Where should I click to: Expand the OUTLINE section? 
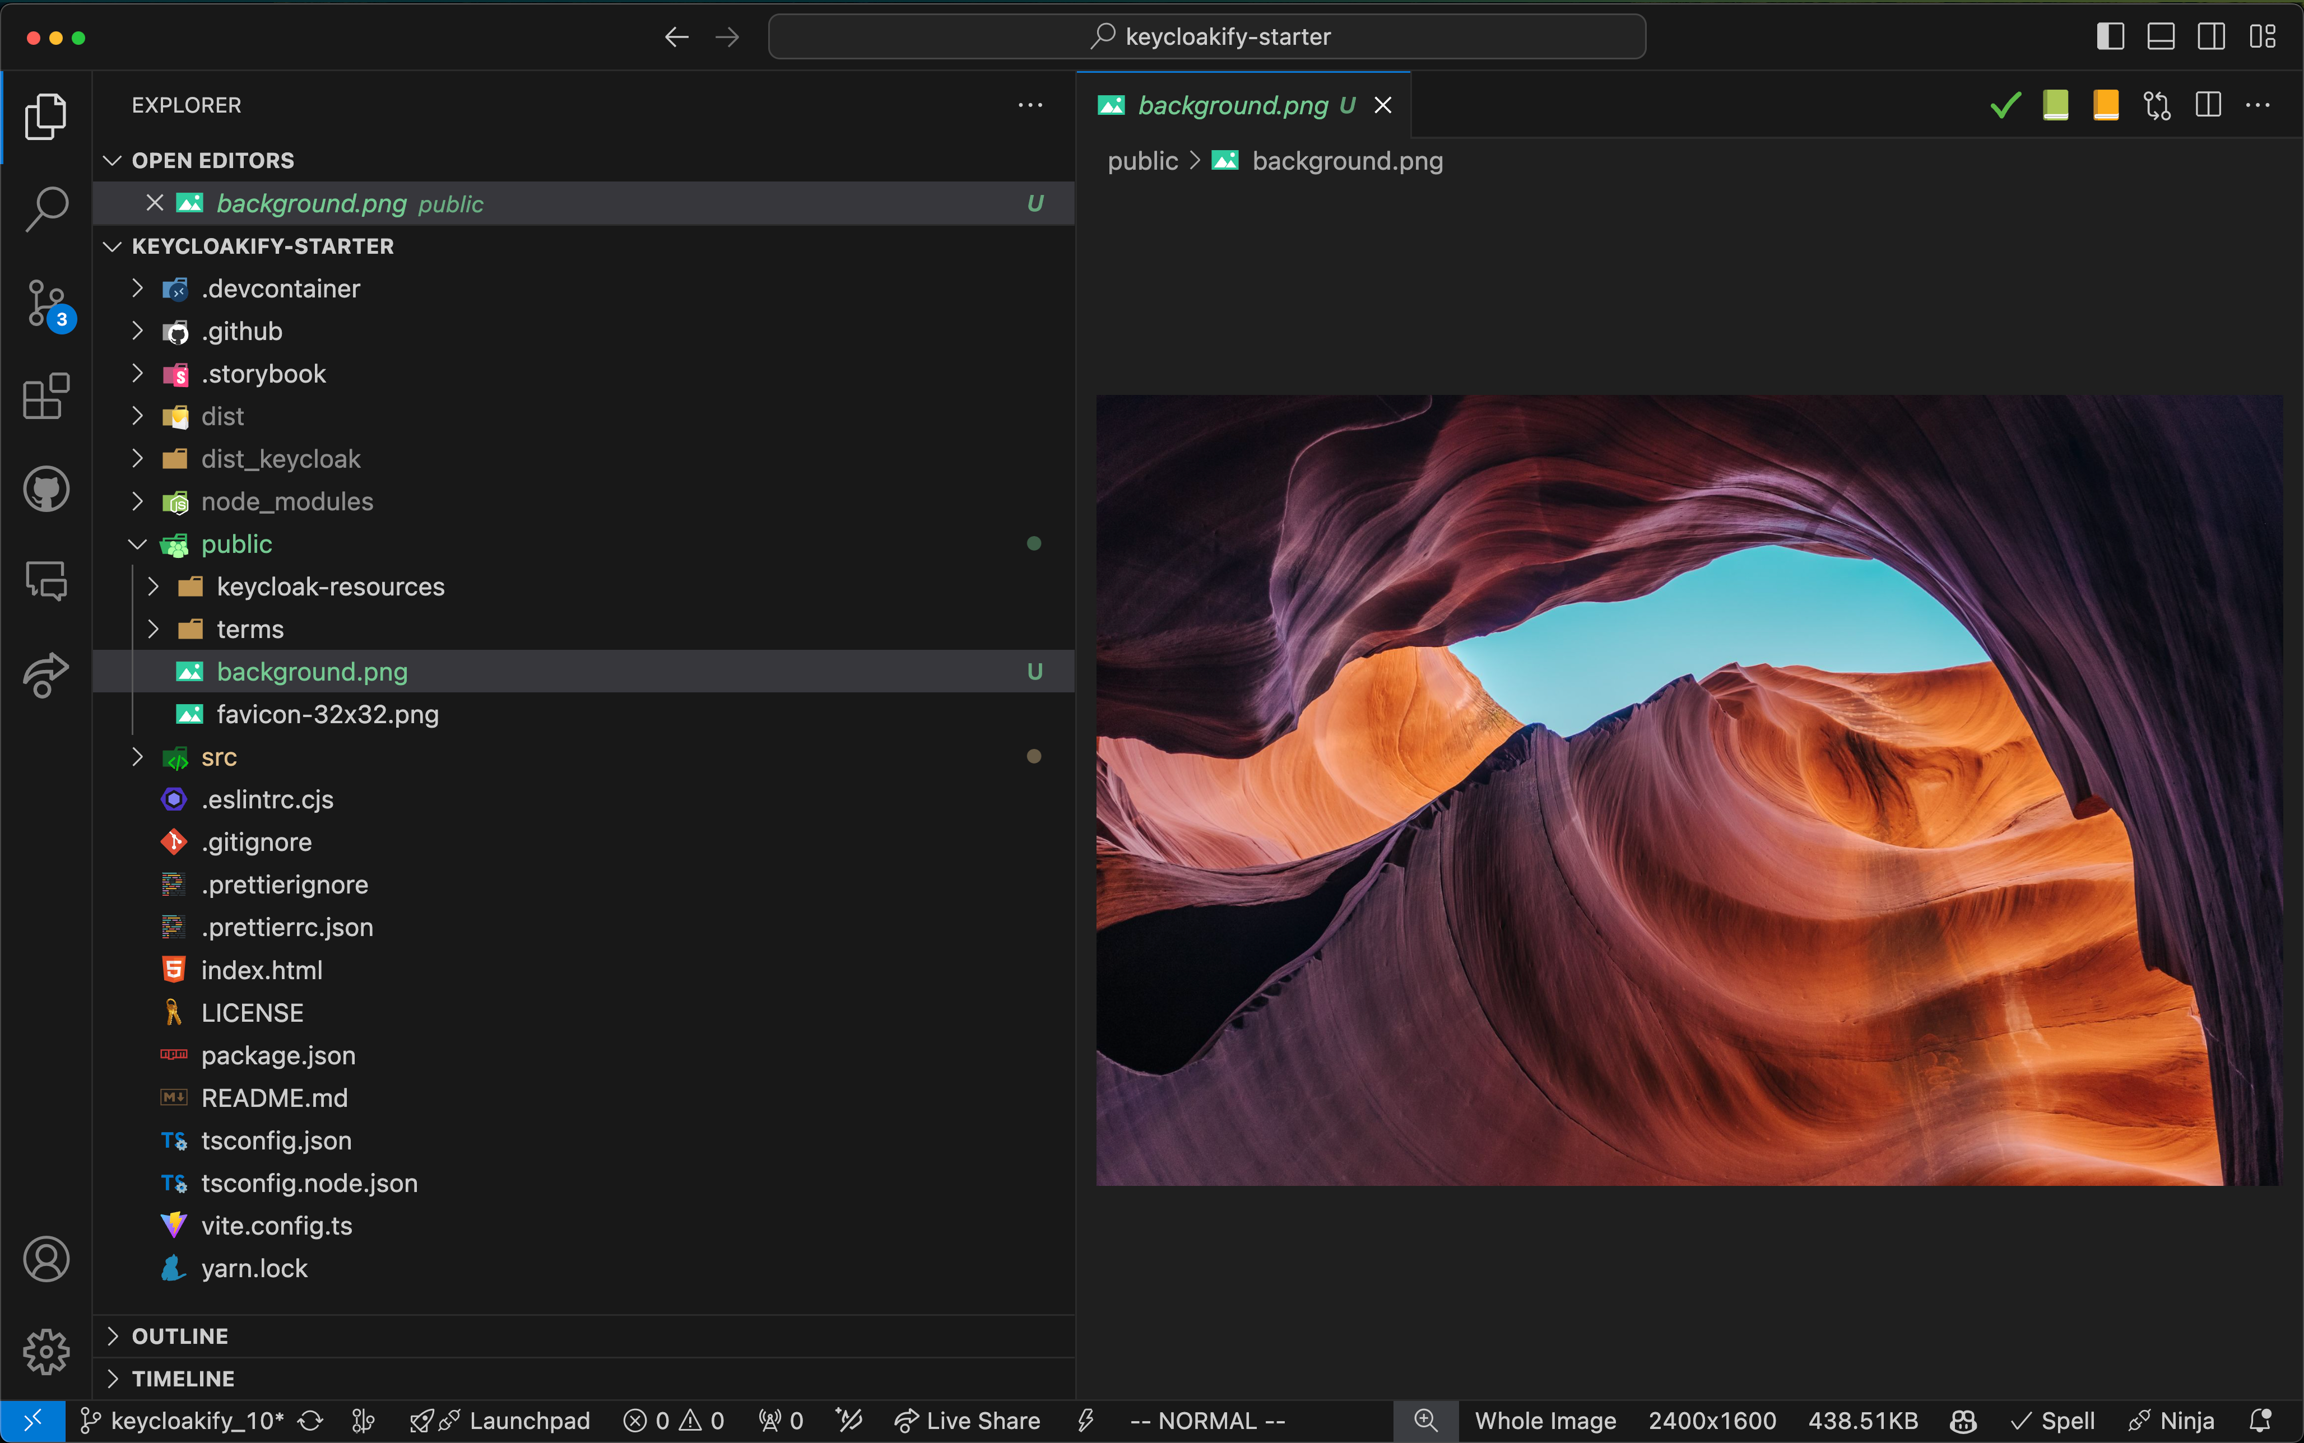pyautogui.click(x=180, y=1336)
